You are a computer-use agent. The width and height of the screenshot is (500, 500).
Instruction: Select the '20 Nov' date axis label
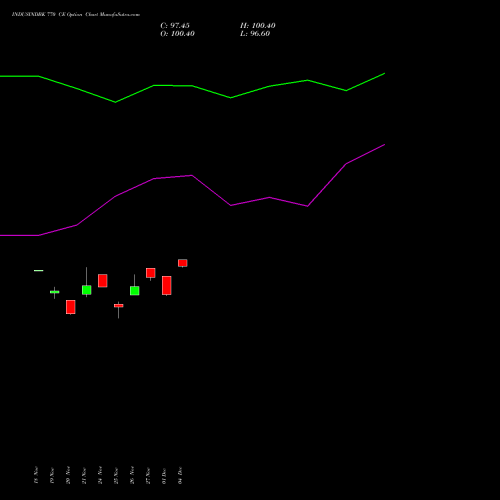point(68,475)
